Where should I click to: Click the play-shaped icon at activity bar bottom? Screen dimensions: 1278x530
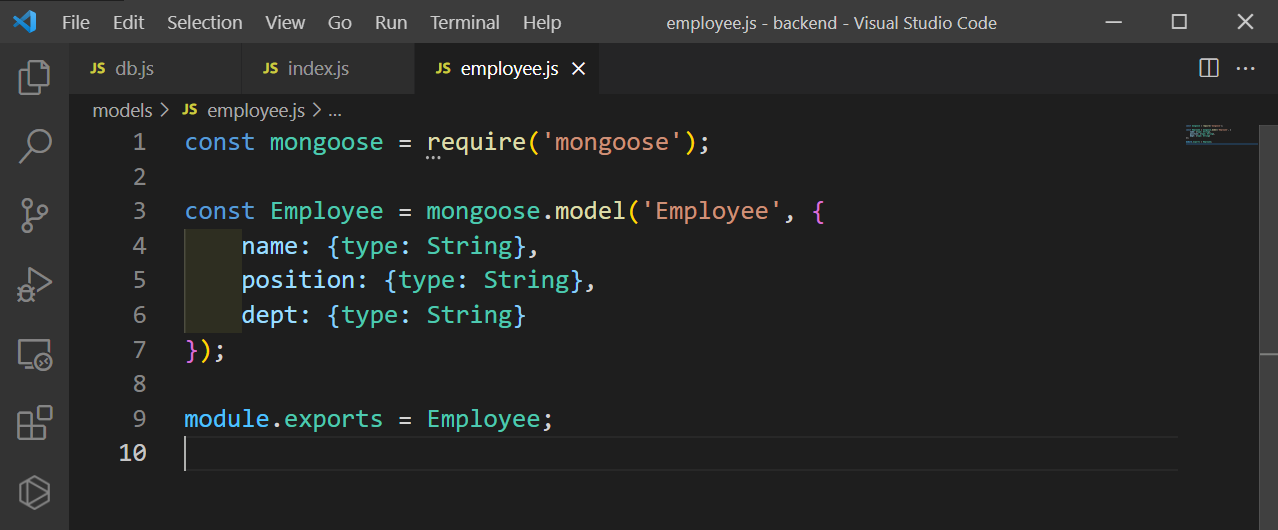[34, 491]
